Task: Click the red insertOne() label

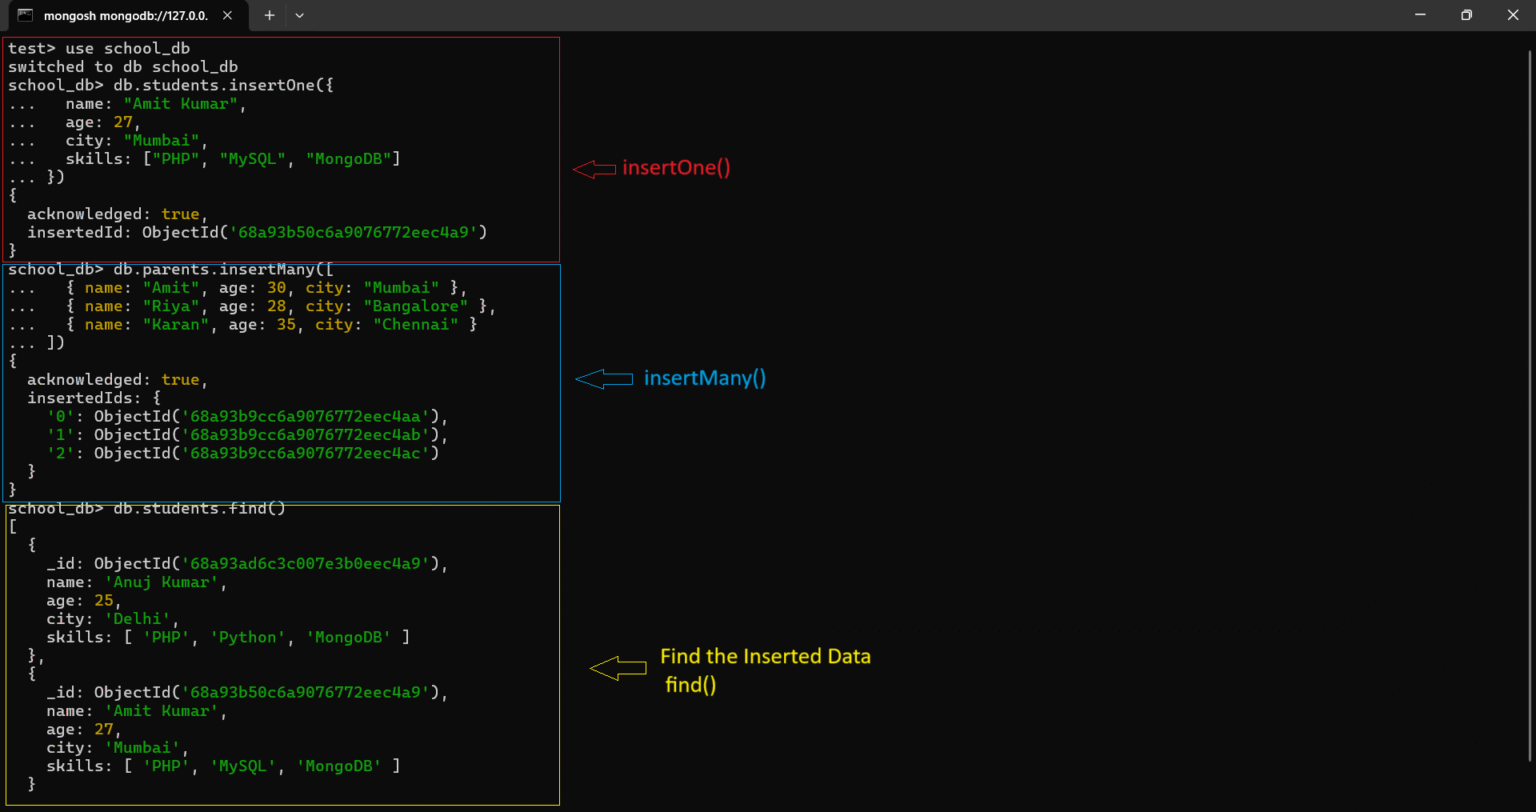Action: pos(677,168)
